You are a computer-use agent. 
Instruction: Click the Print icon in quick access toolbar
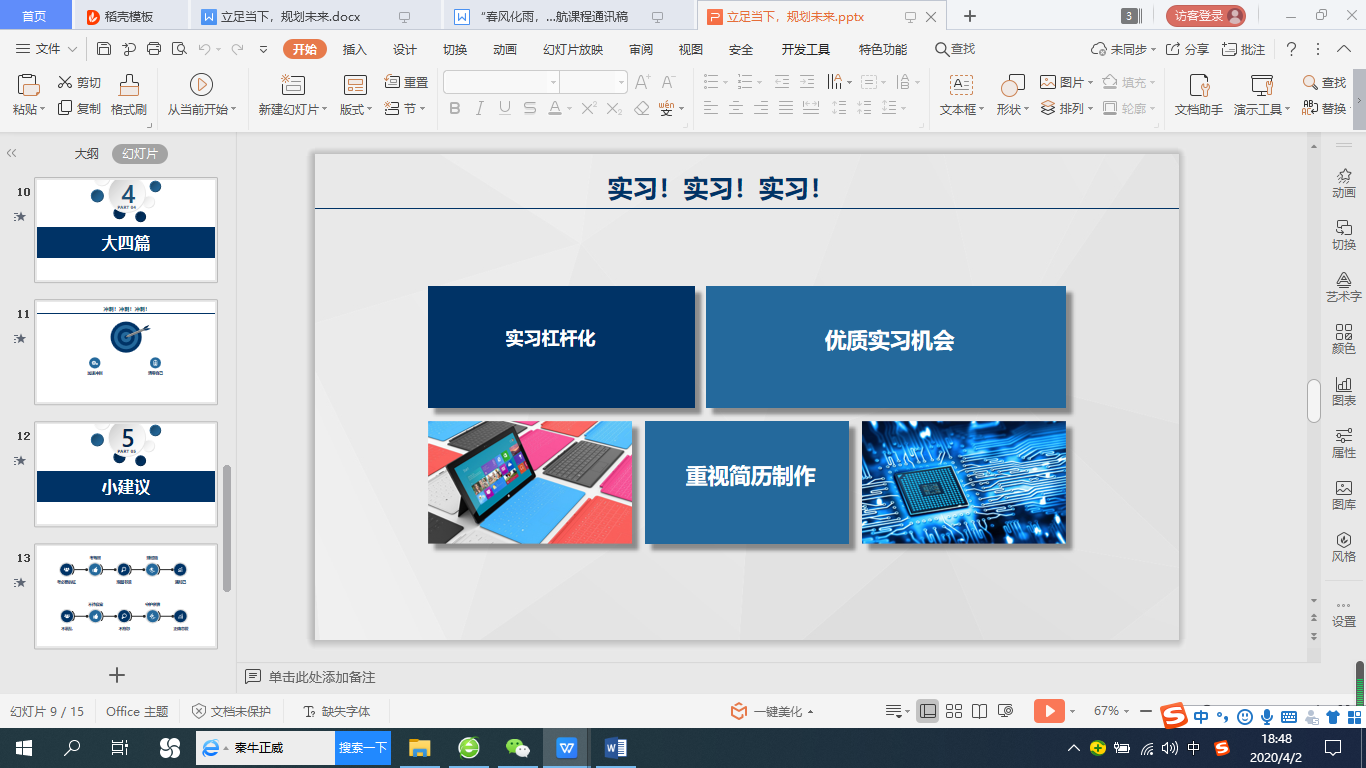(x=154, y=49)
